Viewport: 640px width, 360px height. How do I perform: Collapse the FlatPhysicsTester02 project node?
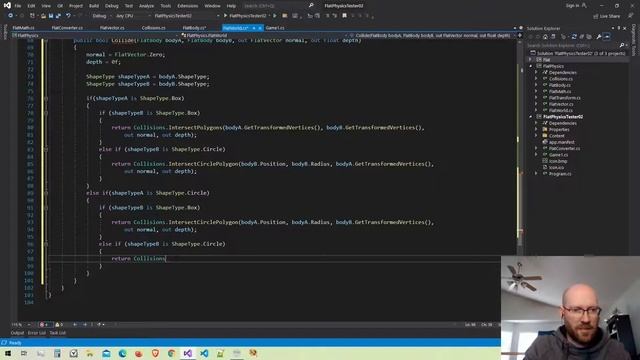pyautogui.click(x=531, y=117)
